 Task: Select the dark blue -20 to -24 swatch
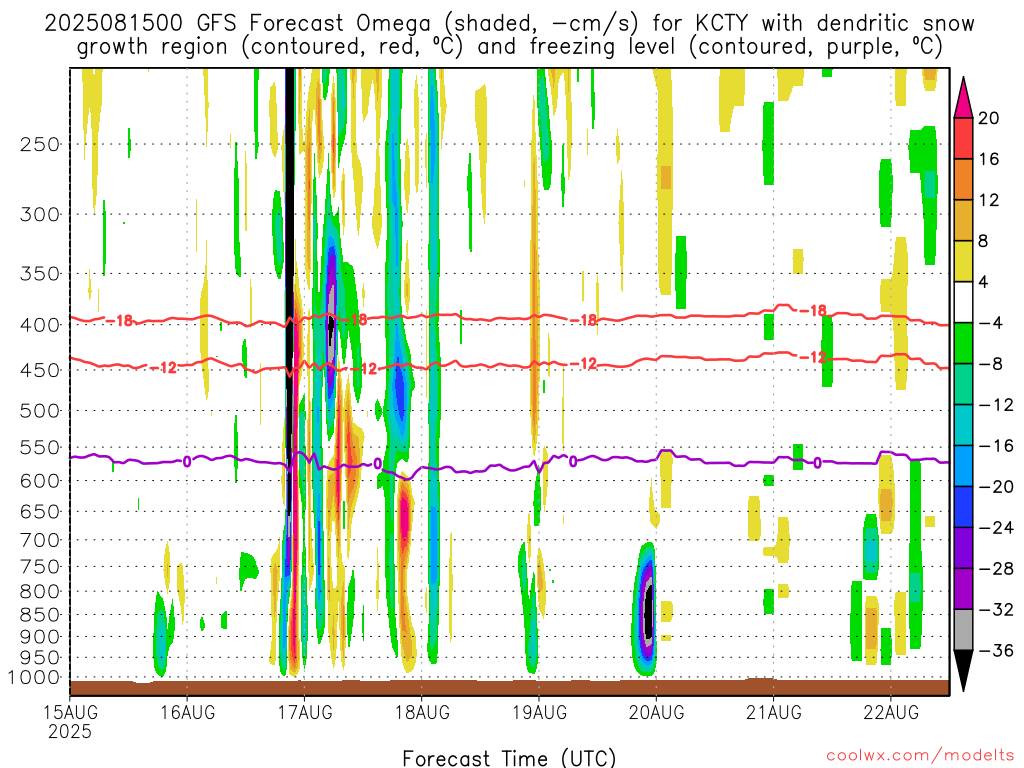tap(963, 507)
